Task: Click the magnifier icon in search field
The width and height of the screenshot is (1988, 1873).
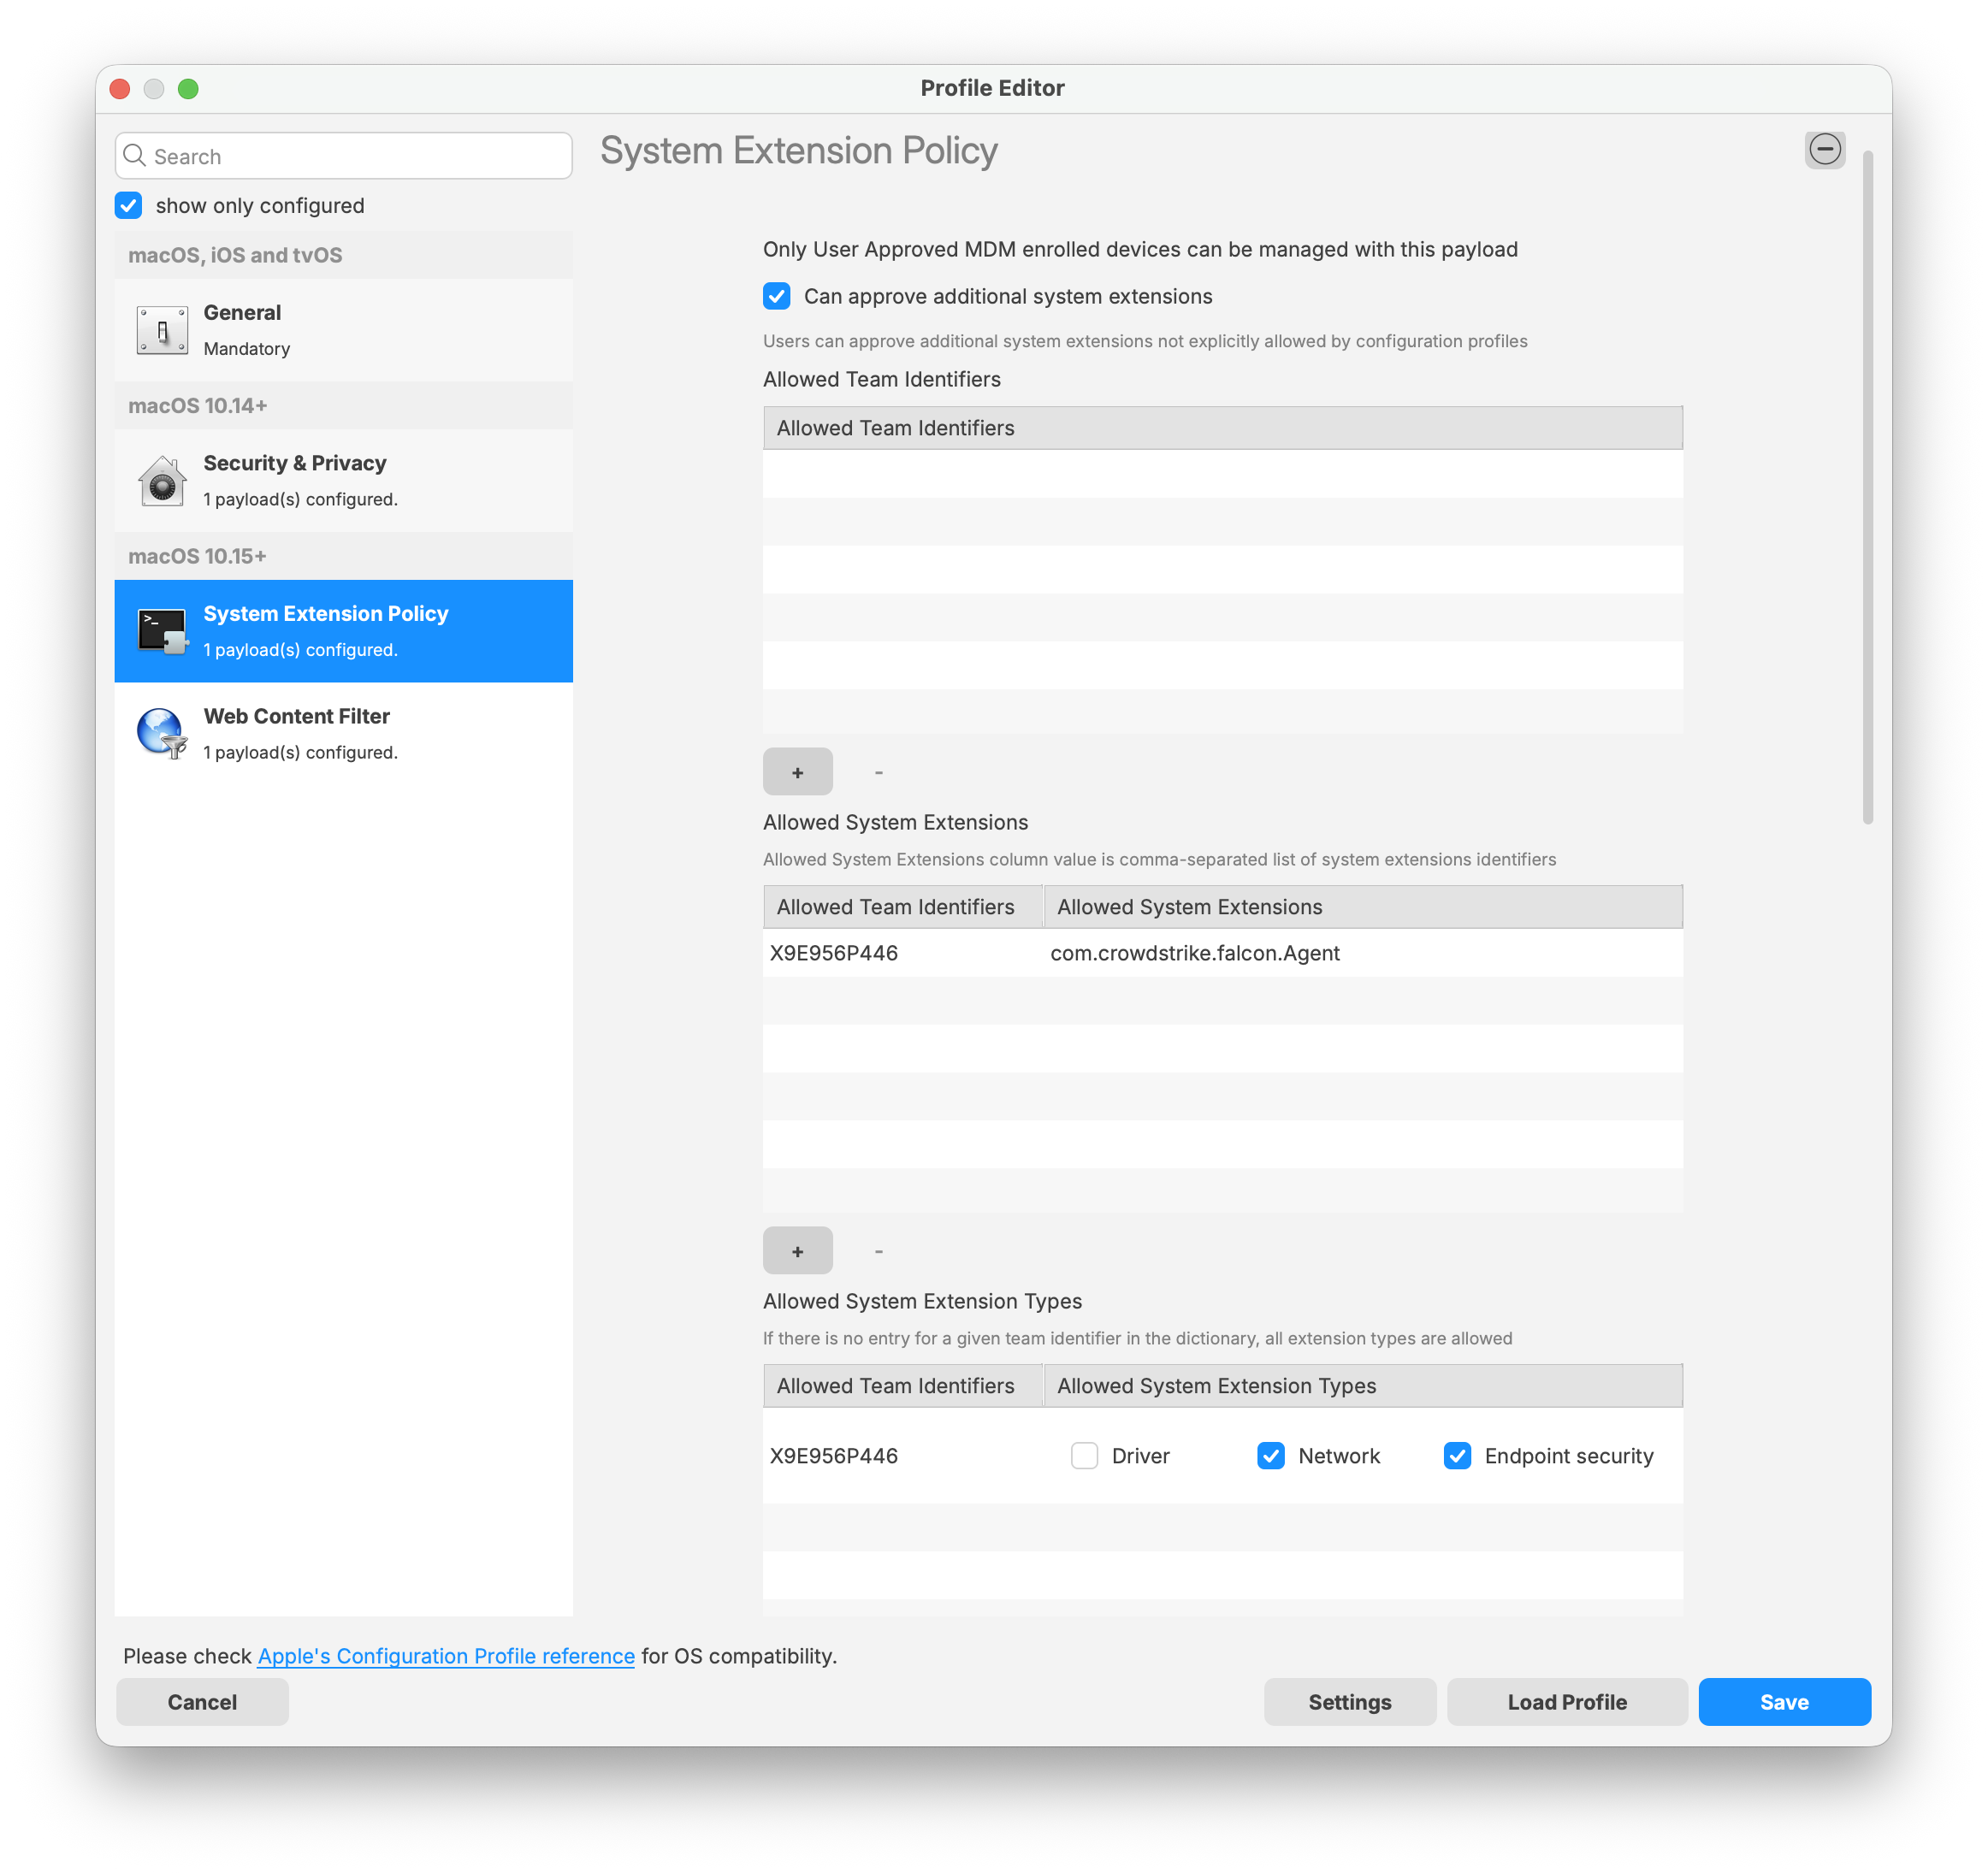Action: click(135, 156)
